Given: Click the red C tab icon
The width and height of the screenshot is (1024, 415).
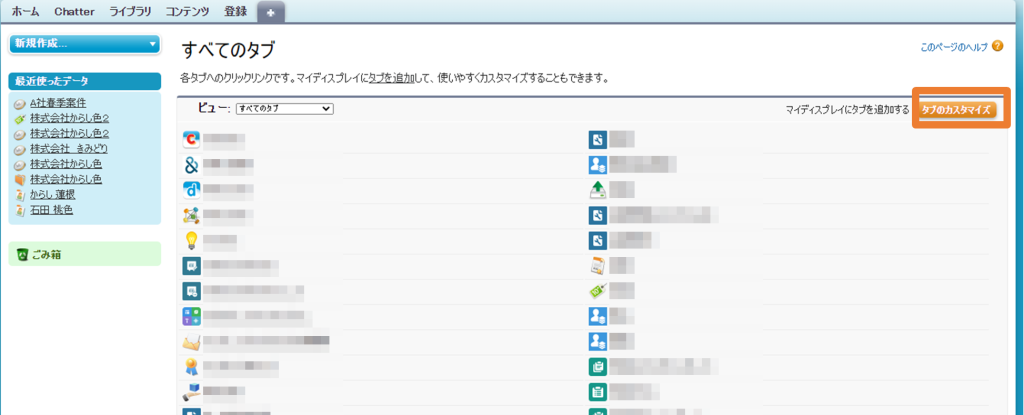Looking at the screenshot, I should point(191,139).
